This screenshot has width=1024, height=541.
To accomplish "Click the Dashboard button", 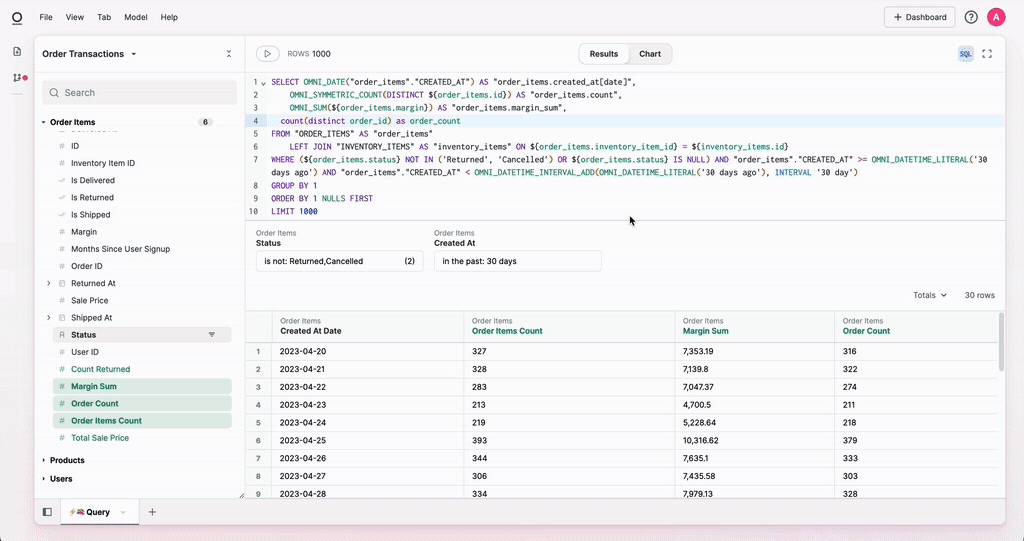I will pyautogui.click(x=920, y=17).
